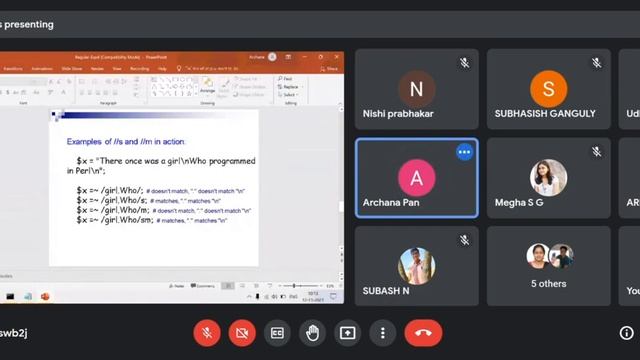The width and height of the screenshot is (640, 360).
Task: Click the slide heading 'Examples of //s and //m in action'
Action: click(x=126, y=142)
